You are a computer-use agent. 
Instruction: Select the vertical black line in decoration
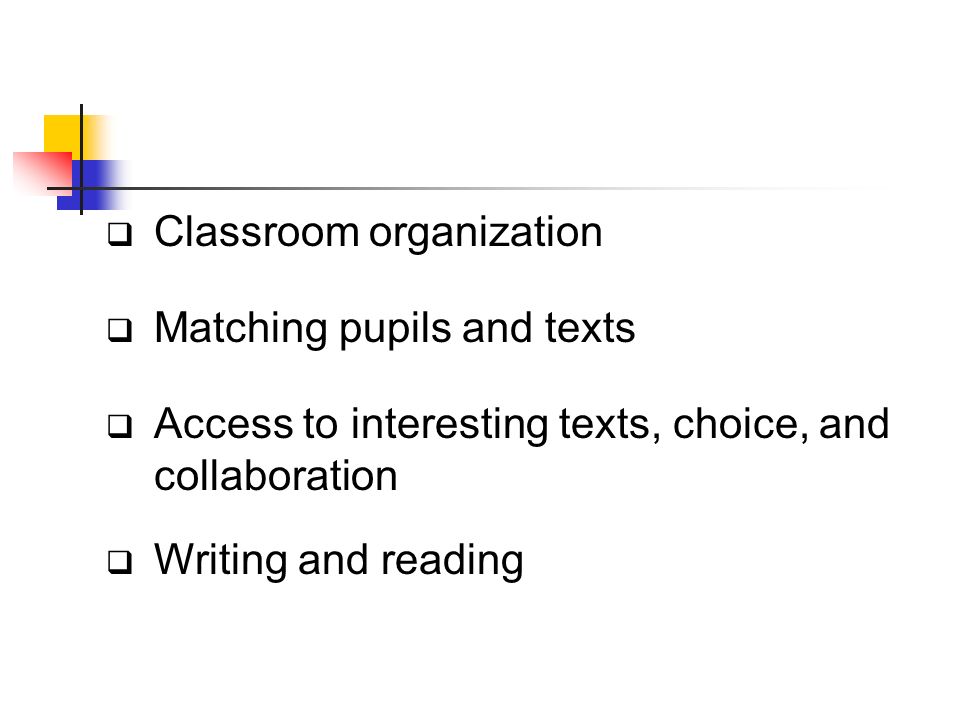pyautogui.click(x=81, y=159)
